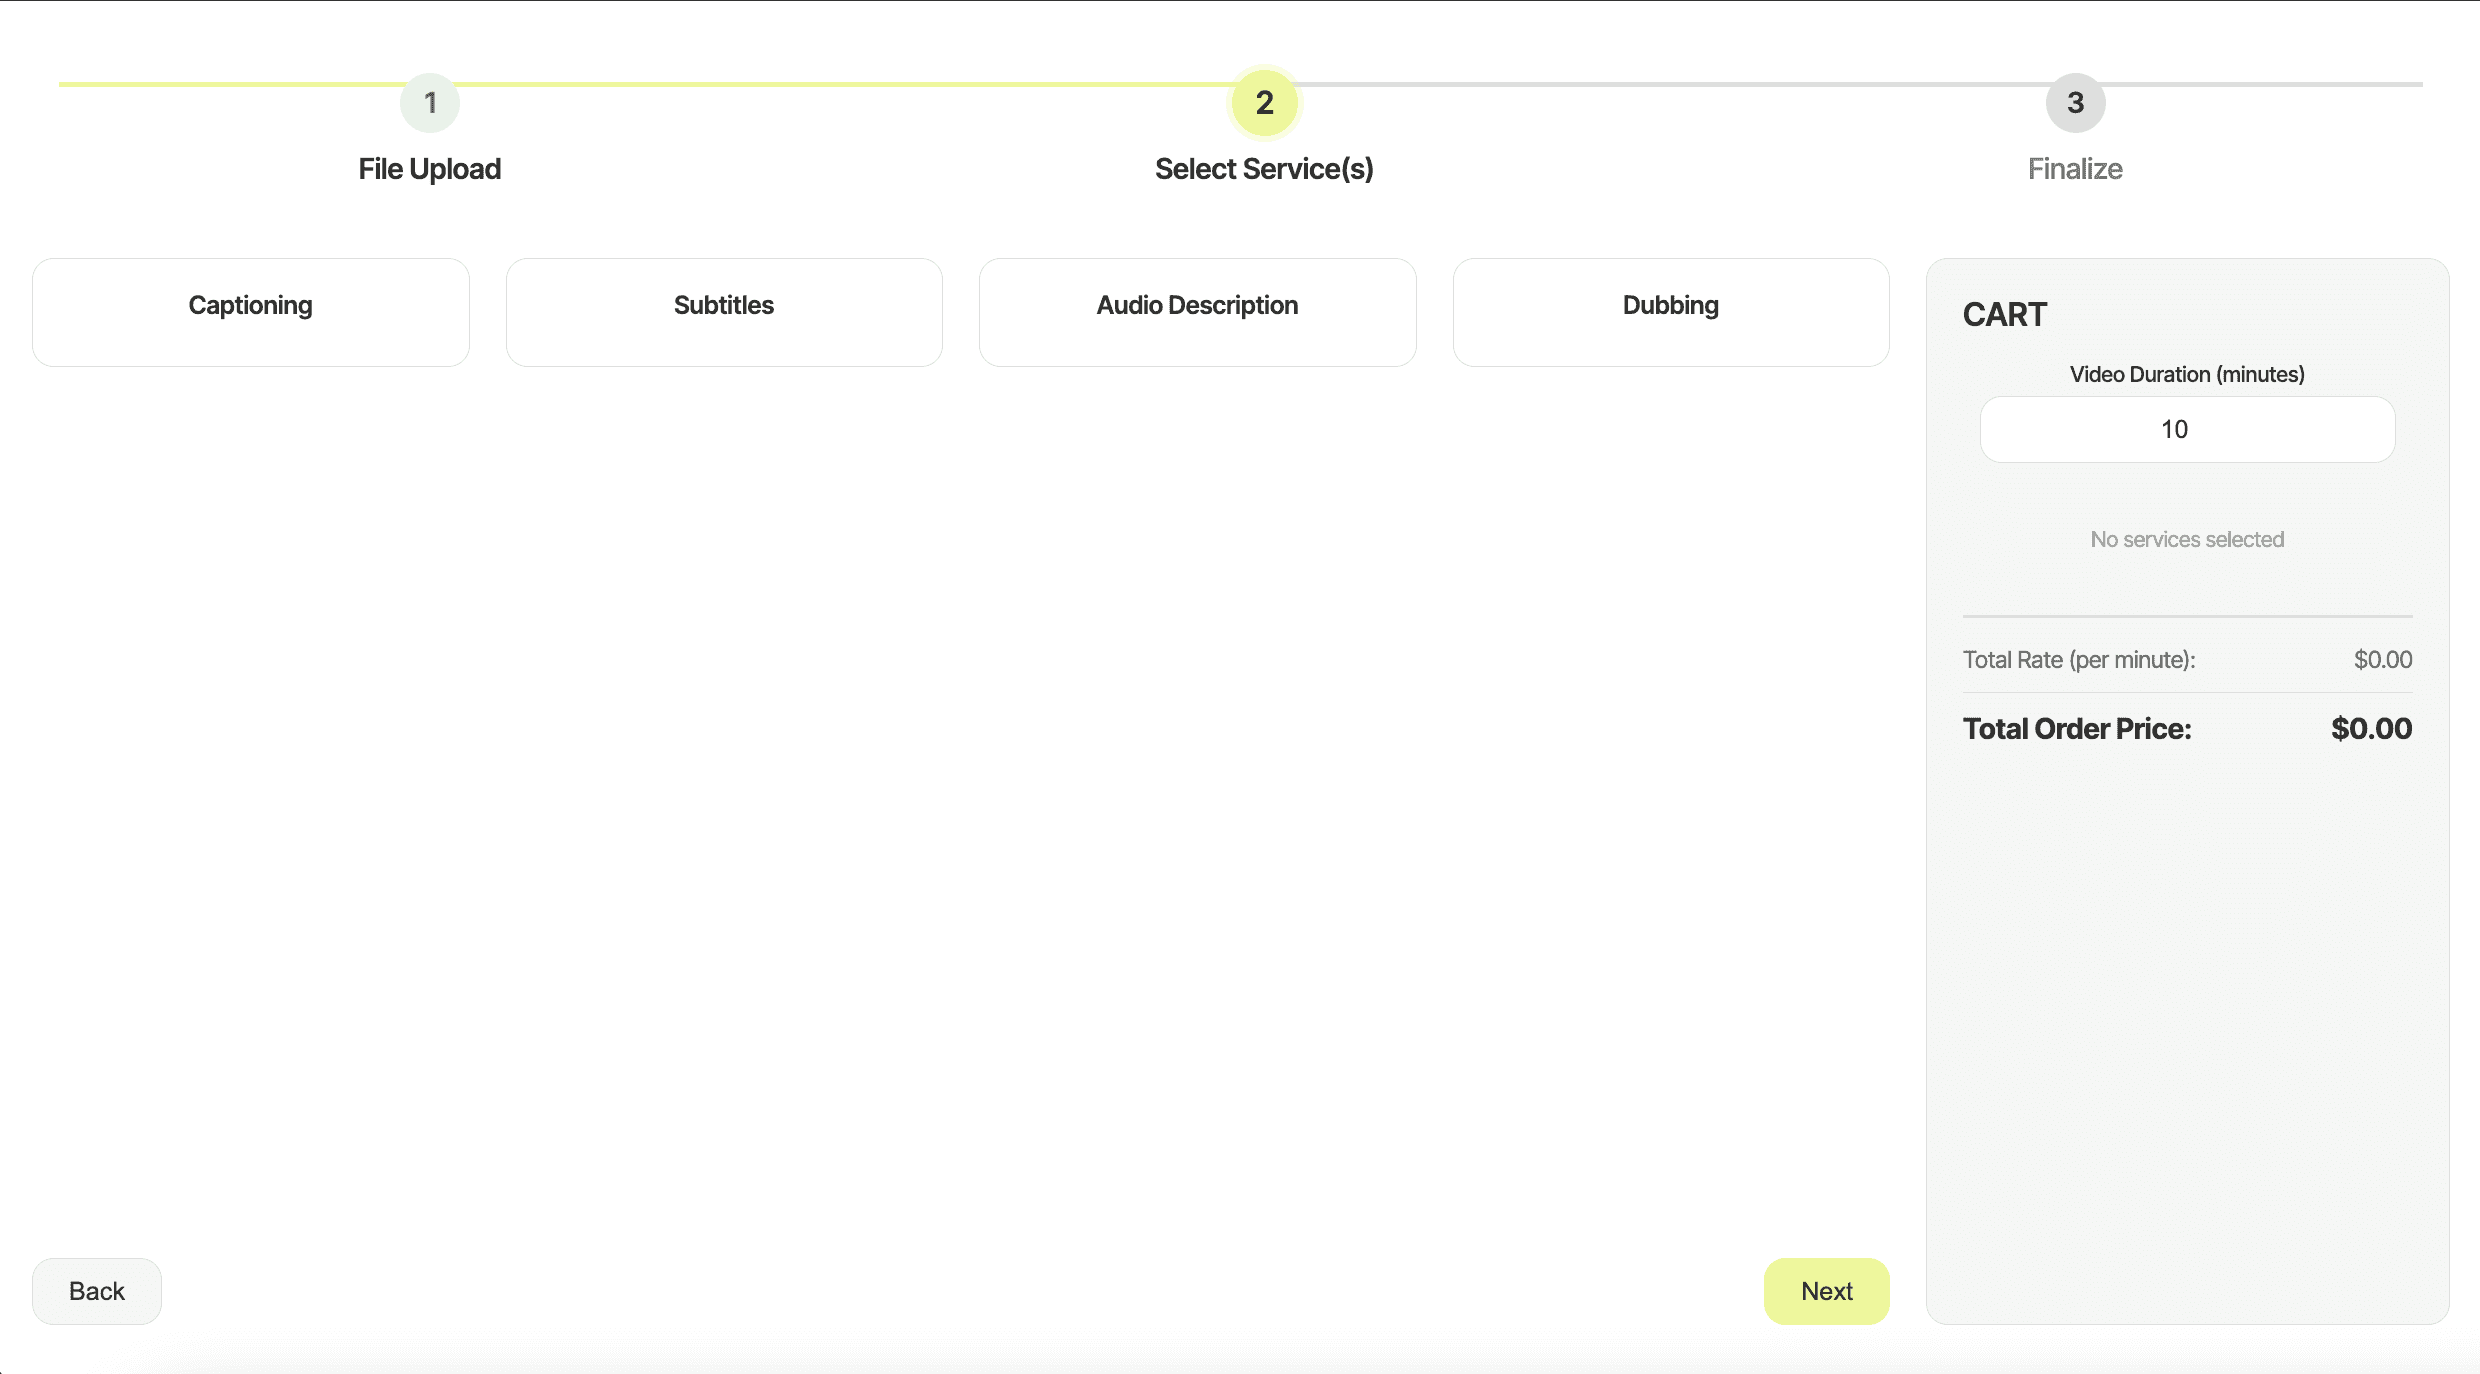Screen dimensions: 2480x1374
Task: Click step 2 circle in progress bar
Action: (x=1264, y=102)
